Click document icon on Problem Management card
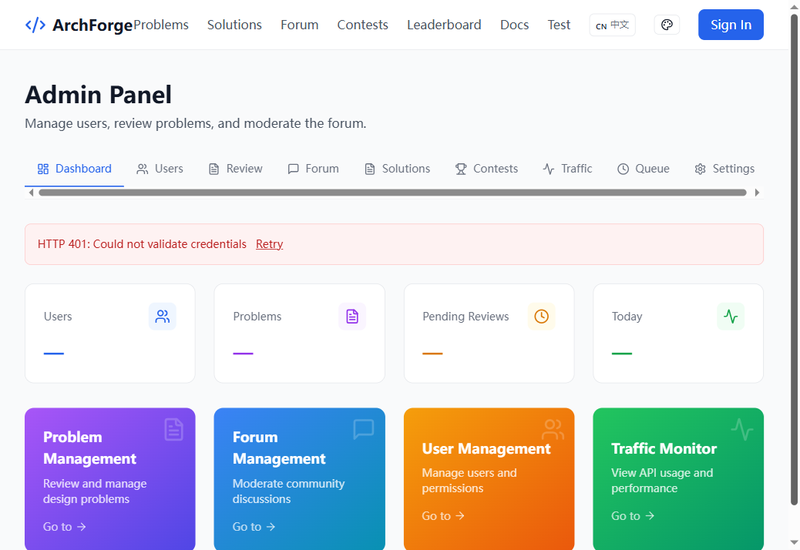Screen dimensions: 800x550 173,430
